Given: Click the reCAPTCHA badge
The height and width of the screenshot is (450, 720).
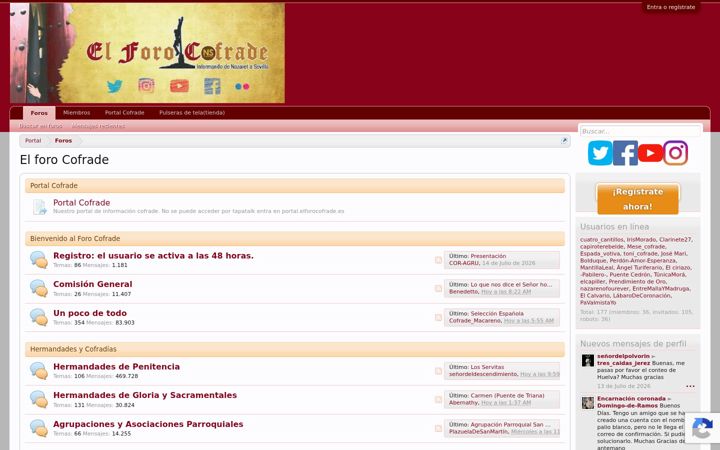Looking at the screenshot, I should (702, 429).
